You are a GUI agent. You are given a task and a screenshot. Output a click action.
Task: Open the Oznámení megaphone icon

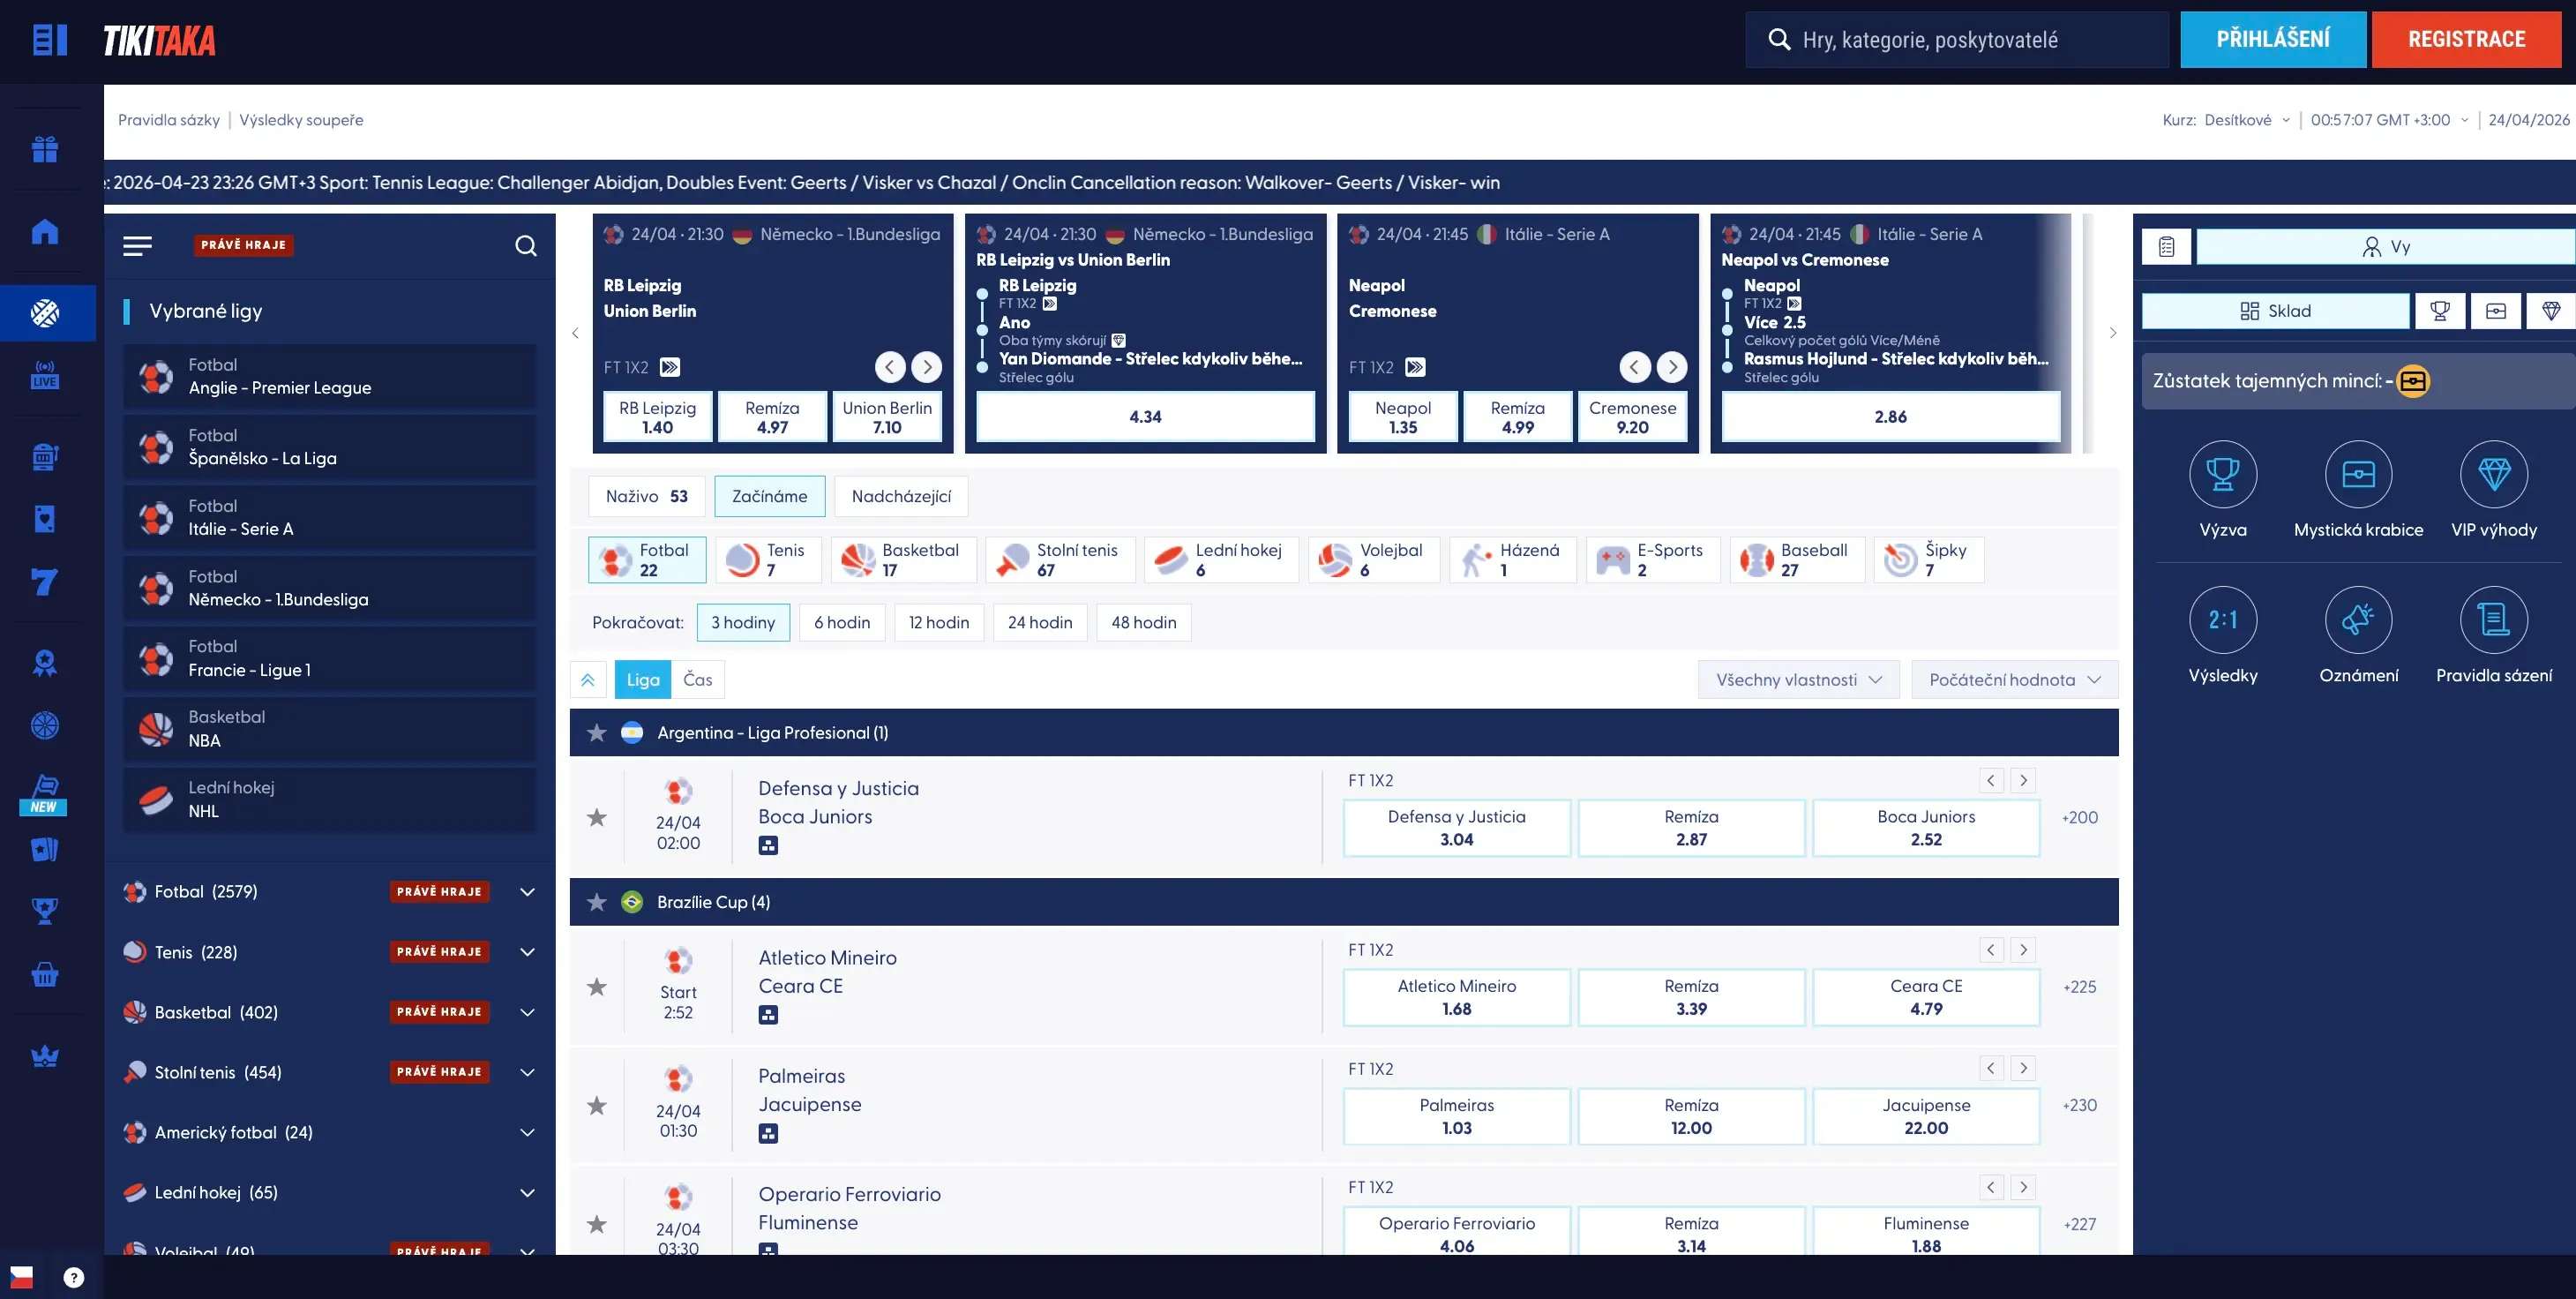click(2358, 620)
